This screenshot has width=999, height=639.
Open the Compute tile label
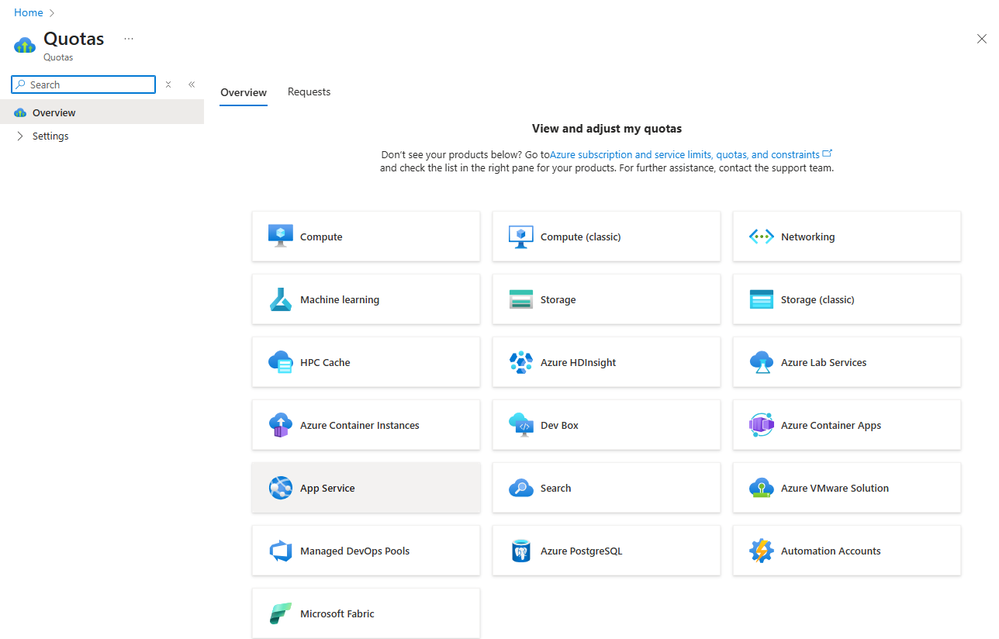click(x=321, y=237)
